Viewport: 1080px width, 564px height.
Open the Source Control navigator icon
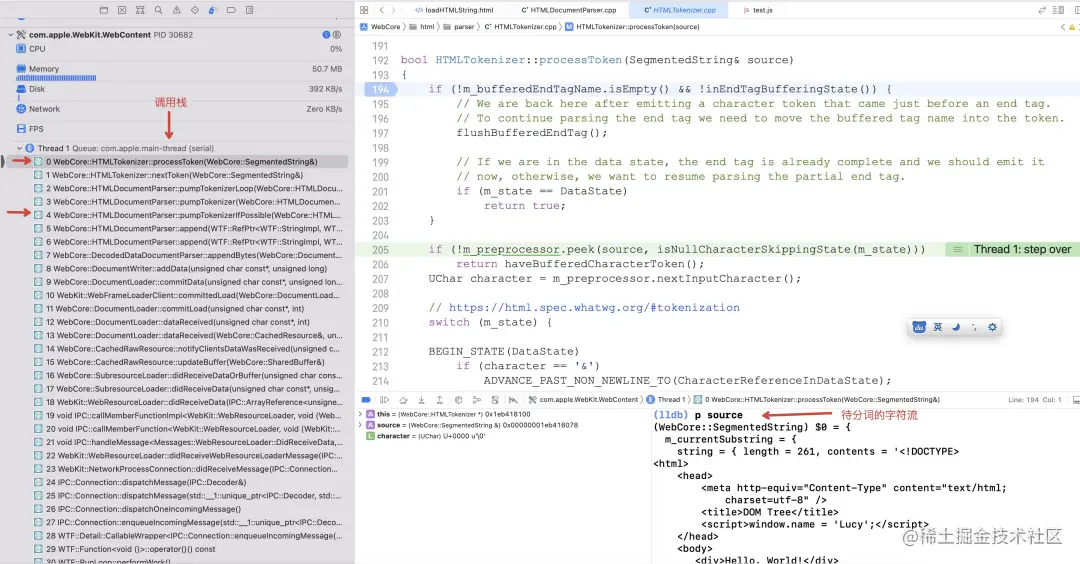click(122, 10)
